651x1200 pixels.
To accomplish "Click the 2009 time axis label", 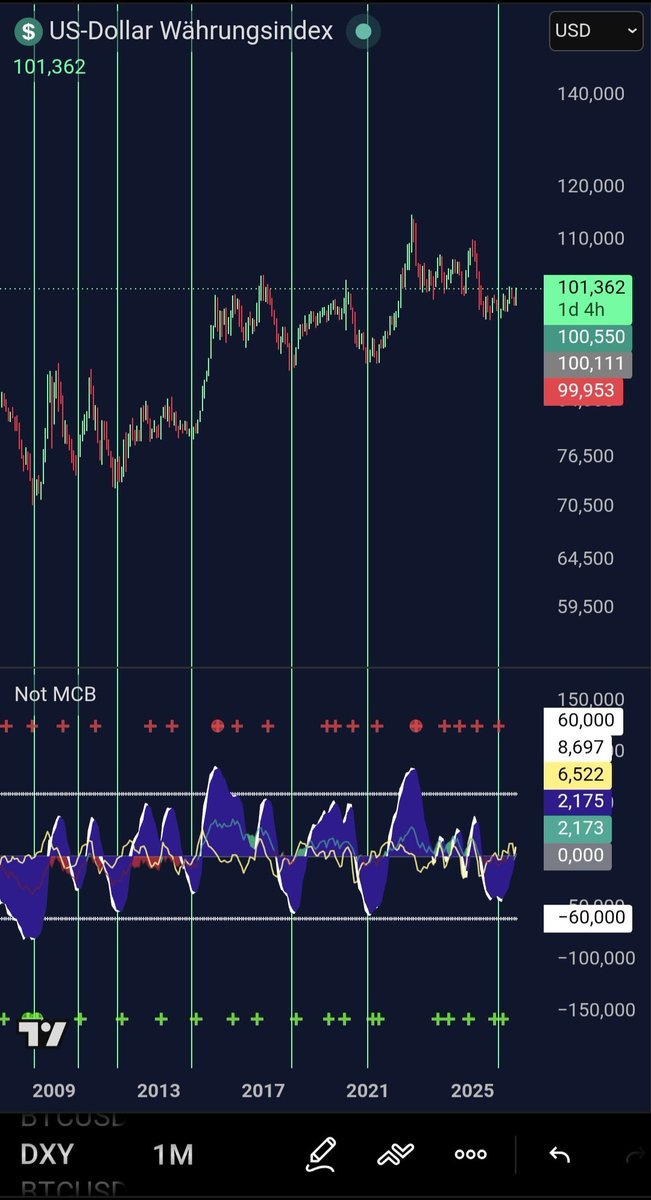I will (x=54, y=1089).
